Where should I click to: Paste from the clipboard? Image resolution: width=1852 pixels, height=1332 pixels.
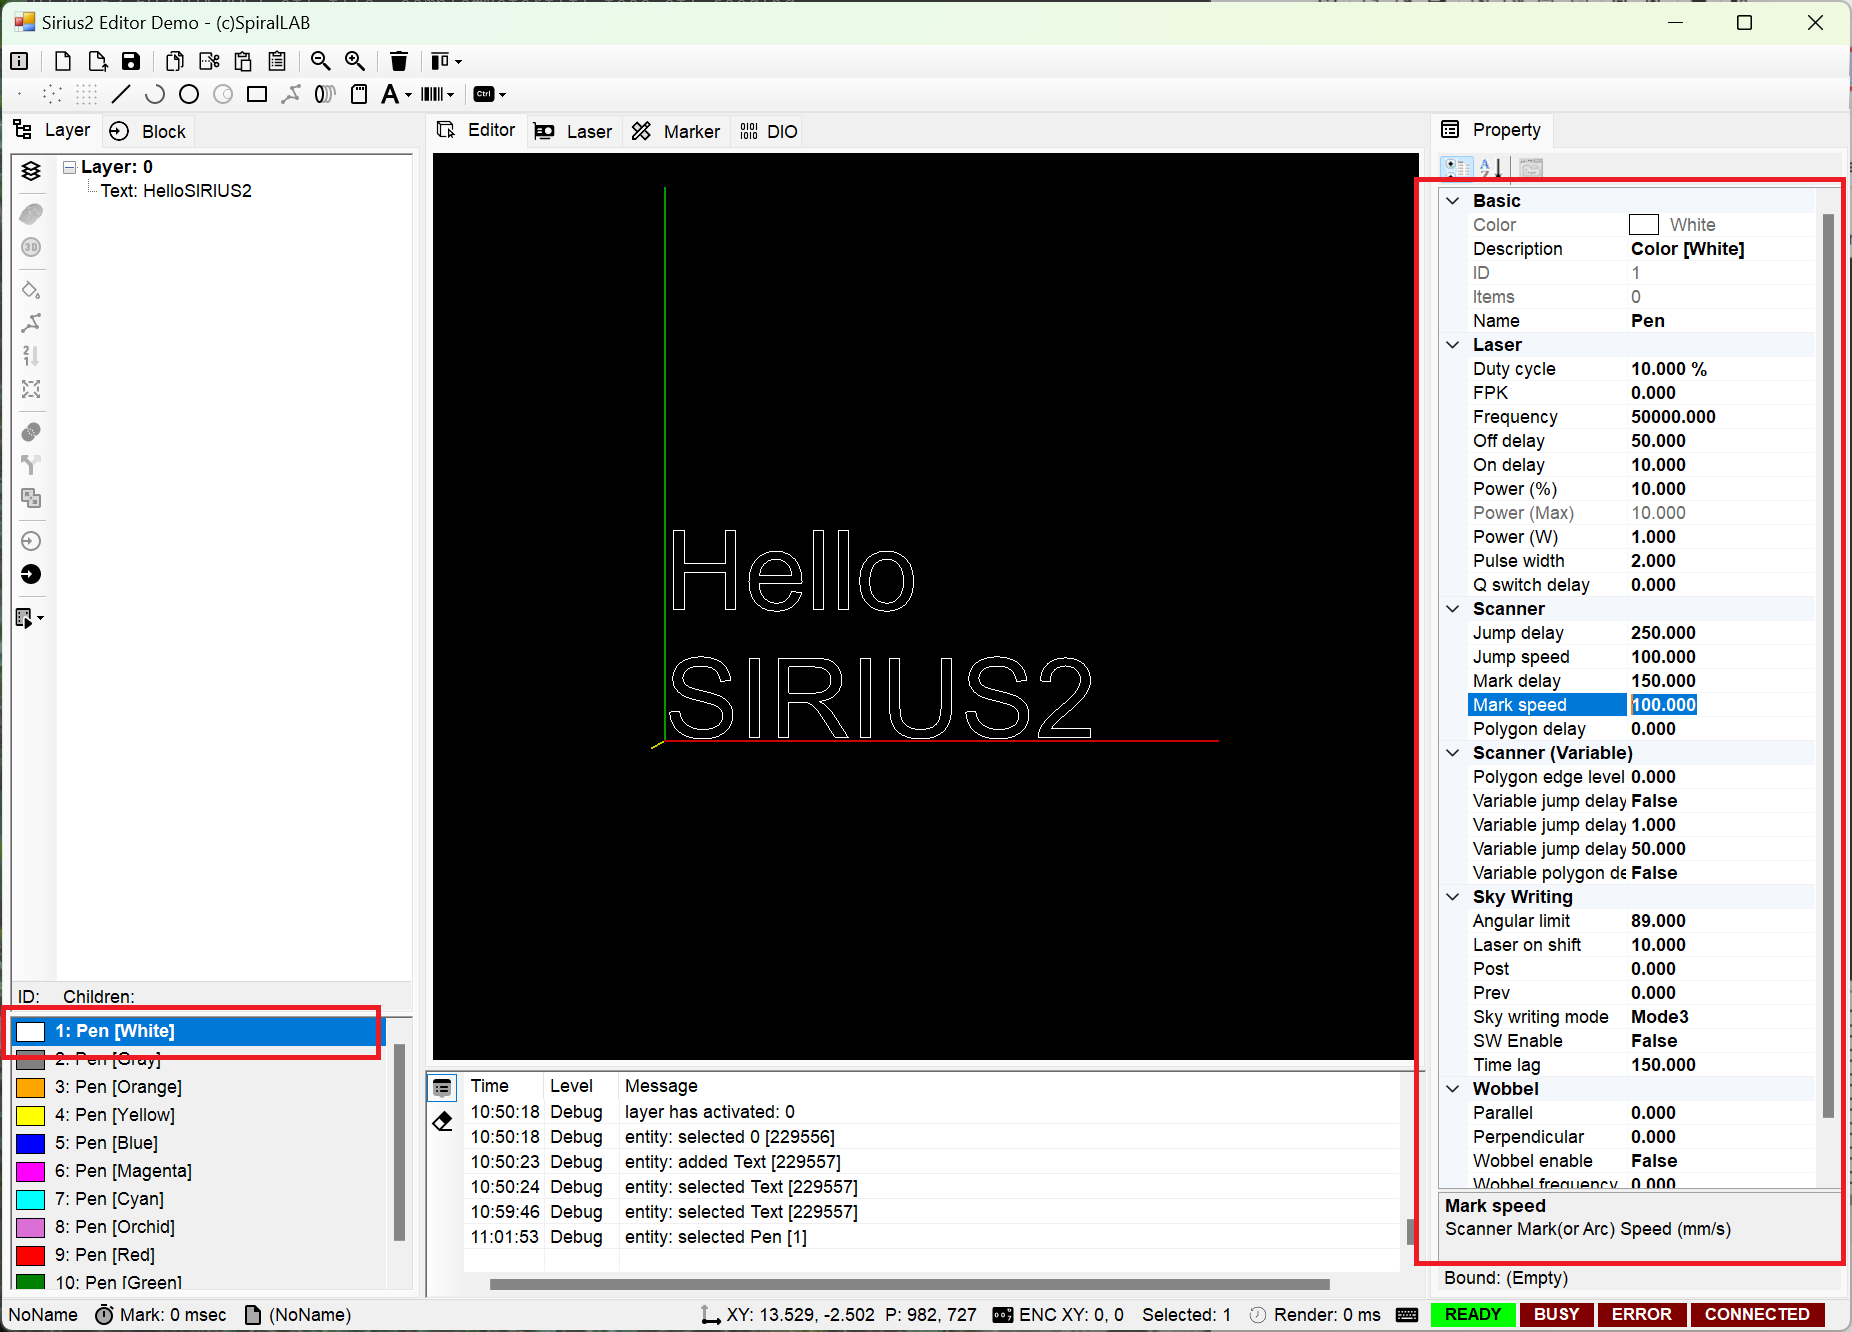243,61
